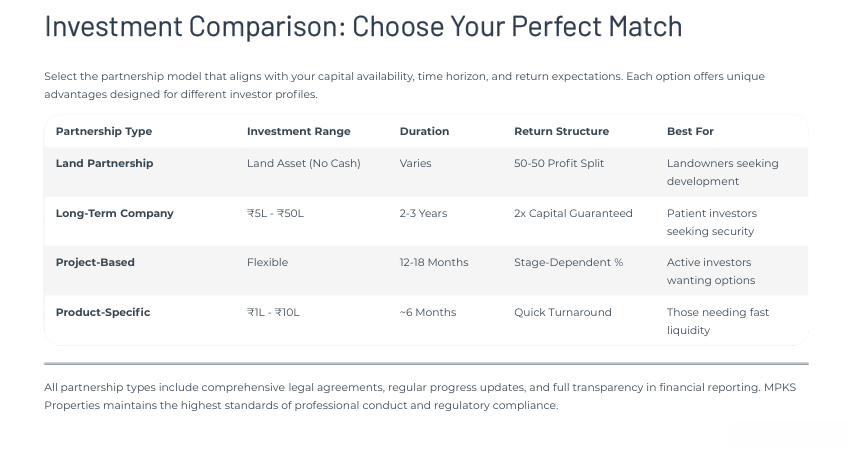
Task: Click the Partnership Type column header
Action: [x=104, y=131]
